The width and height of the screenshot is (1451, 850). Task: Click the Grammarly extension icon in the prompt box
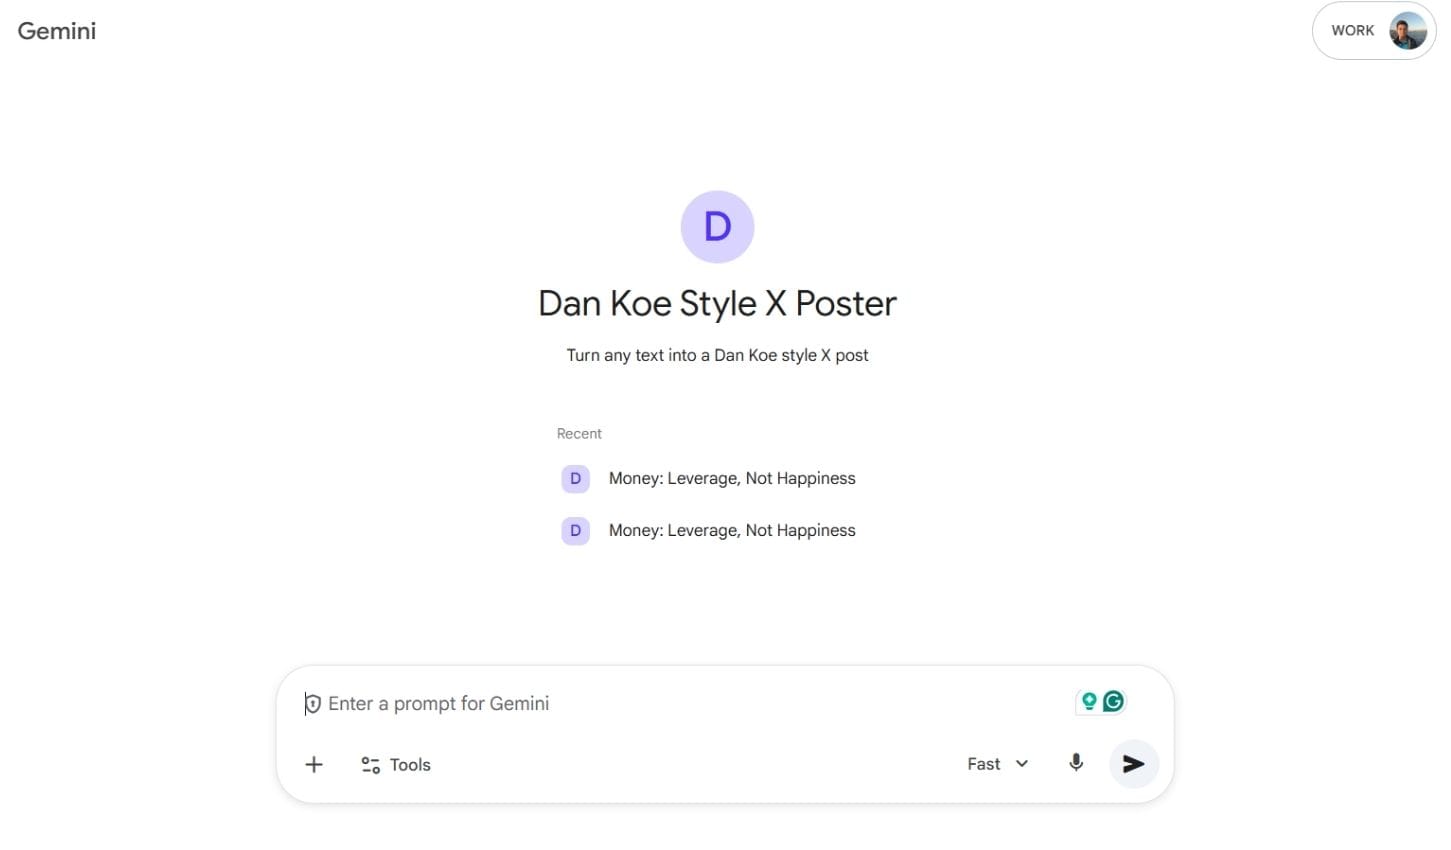pyautogui.click(x=1113, y=701)
